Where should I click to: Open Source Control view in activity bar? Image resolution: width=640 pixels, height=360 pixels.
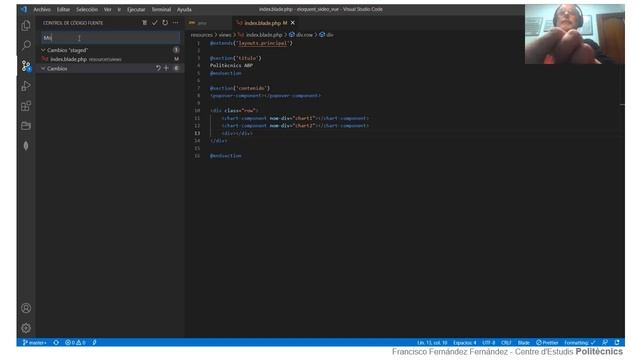coord(26,66)
